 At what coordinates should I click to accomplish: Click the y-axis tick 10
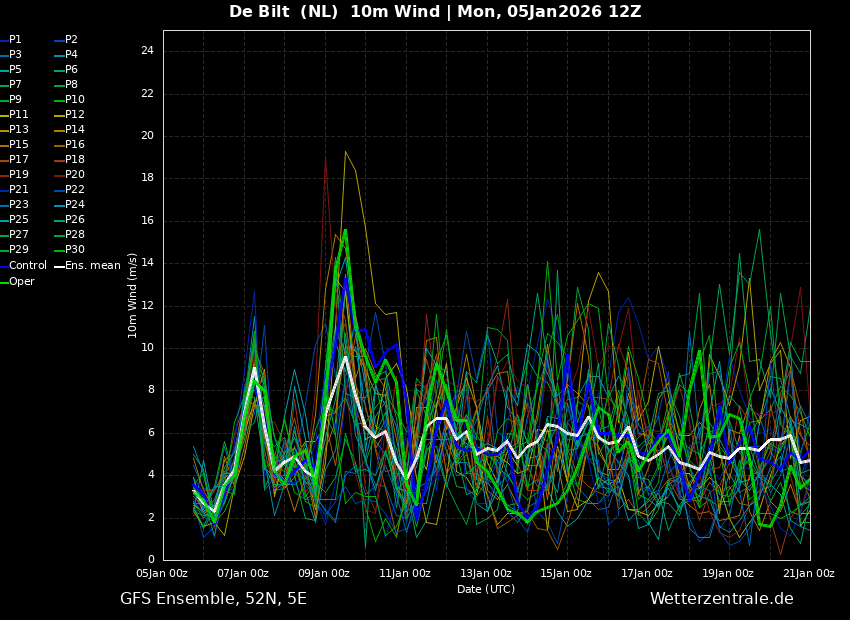147,348
